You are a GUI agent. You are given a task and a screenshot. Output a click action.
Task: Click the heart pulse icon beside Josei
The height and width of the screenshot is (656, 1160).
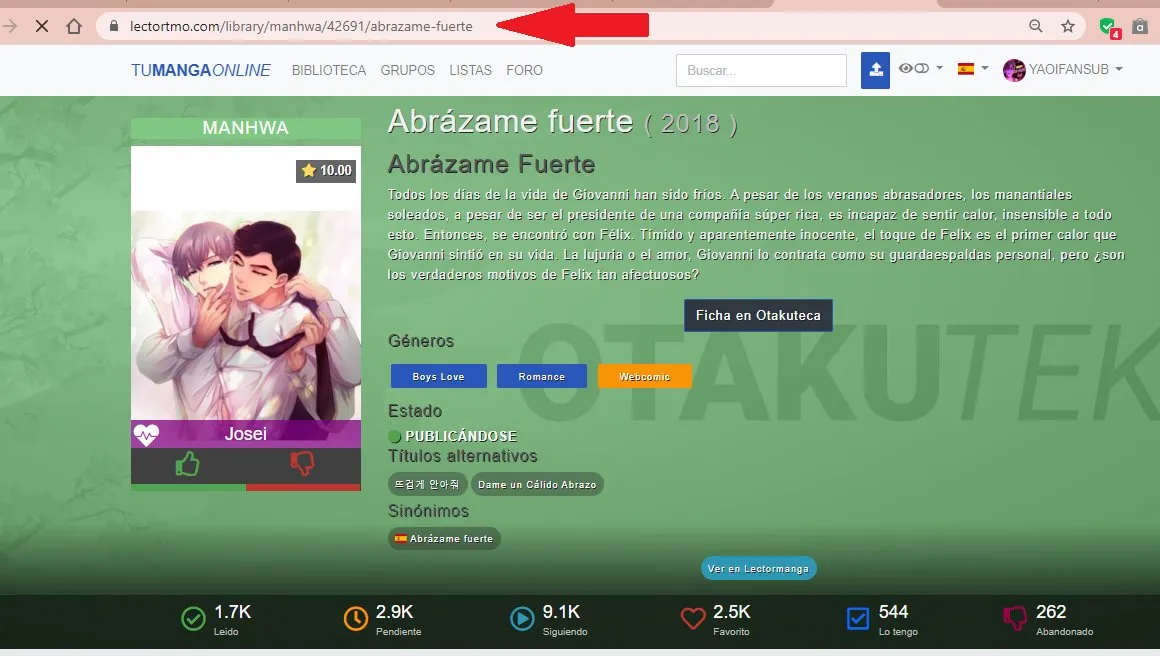point(146,434)
